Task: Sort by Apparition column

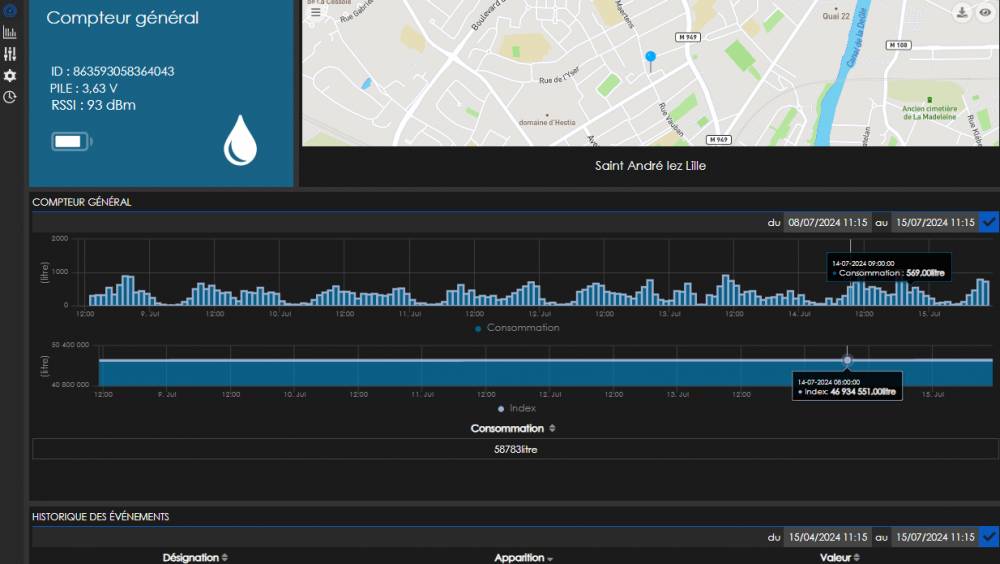Action: 523,558
